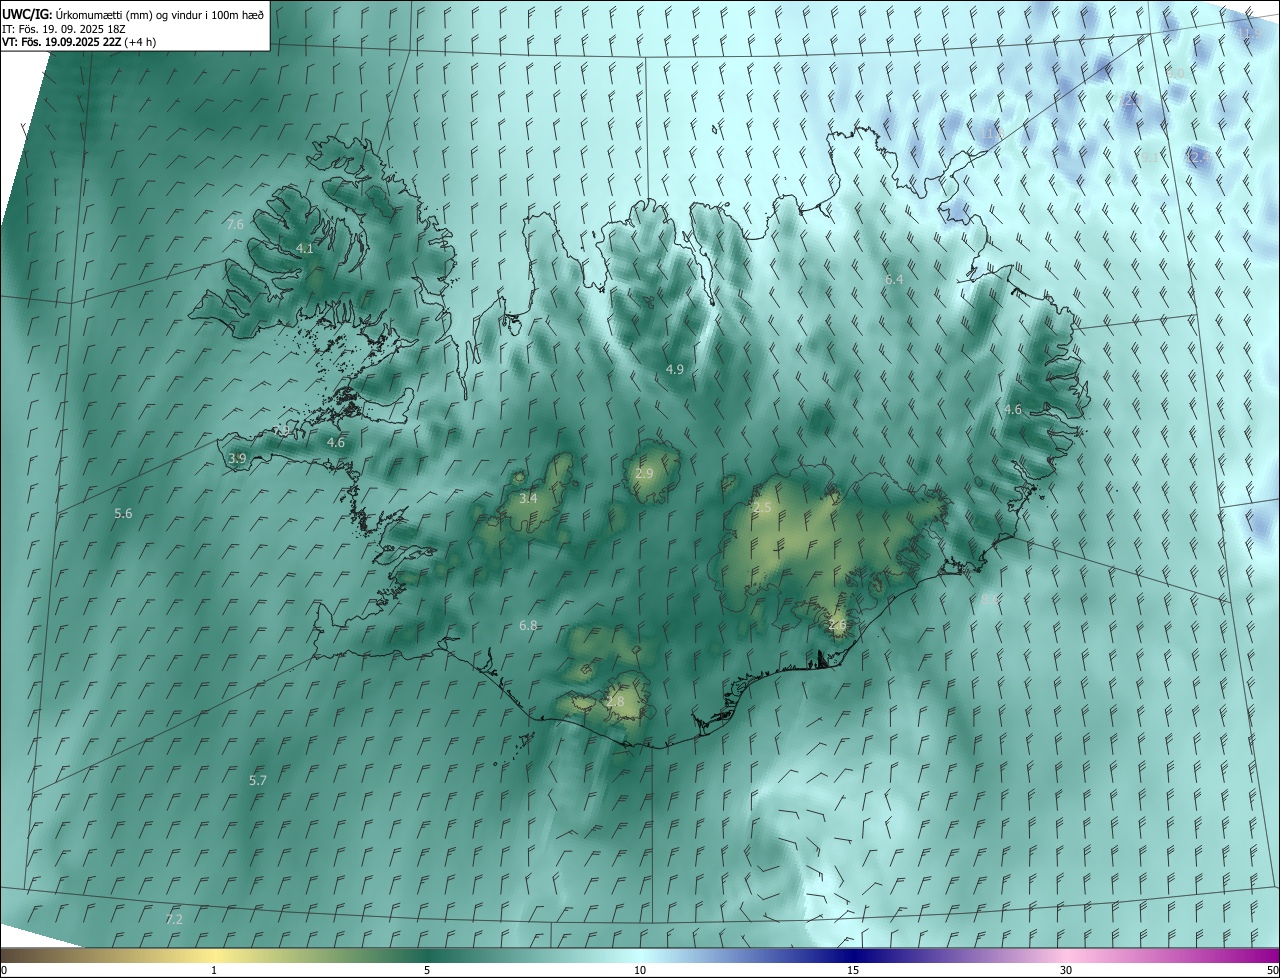Click the 4.6 value on the east fjords

(x=1013, y=409)
